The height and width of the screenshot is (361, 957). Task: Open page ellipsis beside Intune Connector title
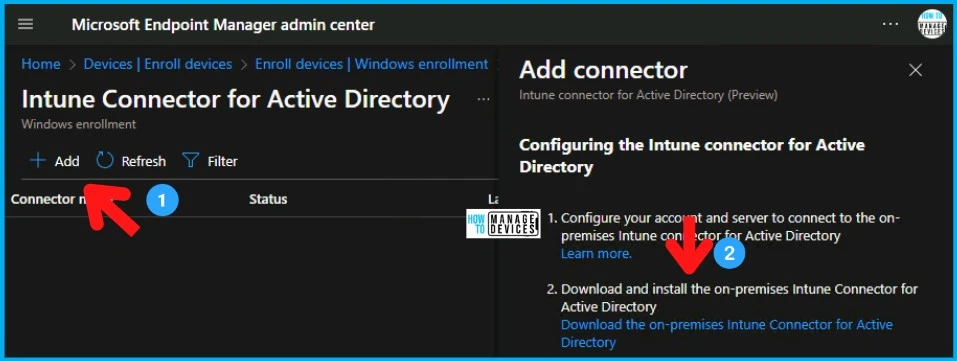click(483, 99)
